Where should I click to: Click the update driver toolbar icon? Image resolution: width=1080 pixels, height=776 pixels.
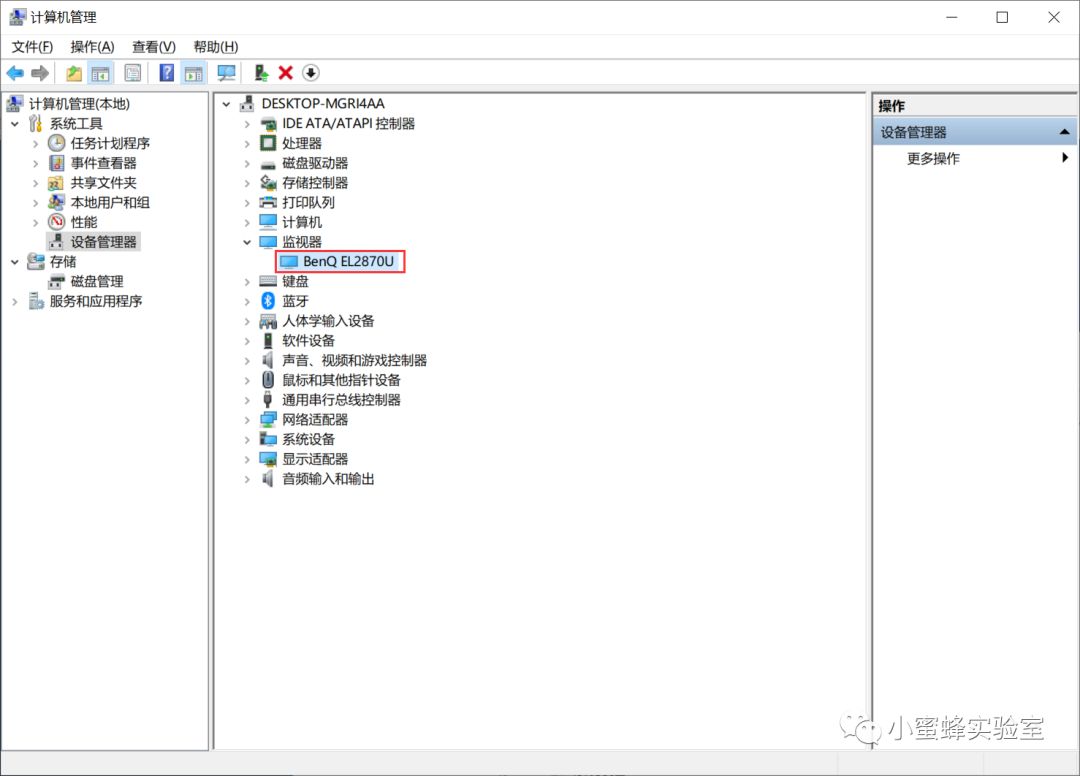(261, 73)
